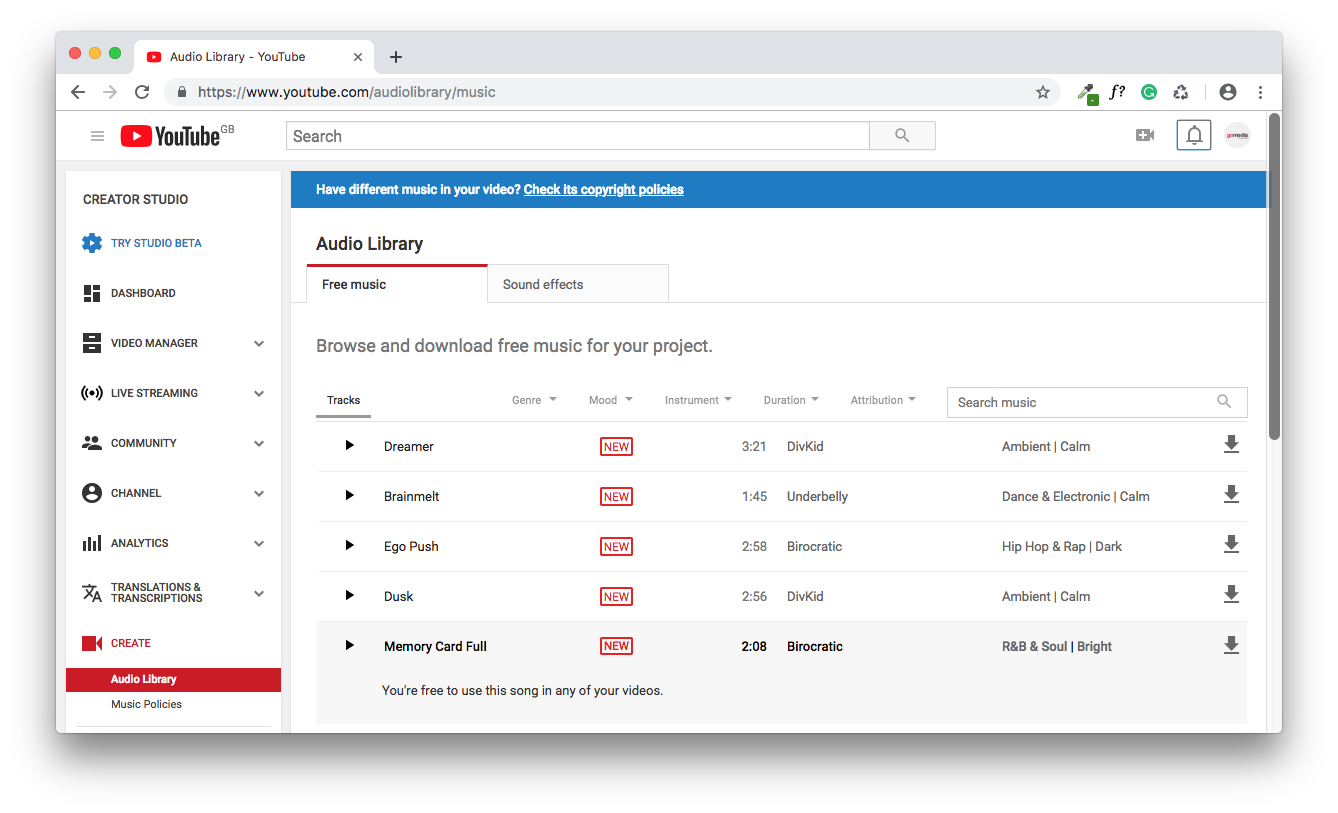
Task: Expand the Analytics section chevron
Action: point(259,543)
